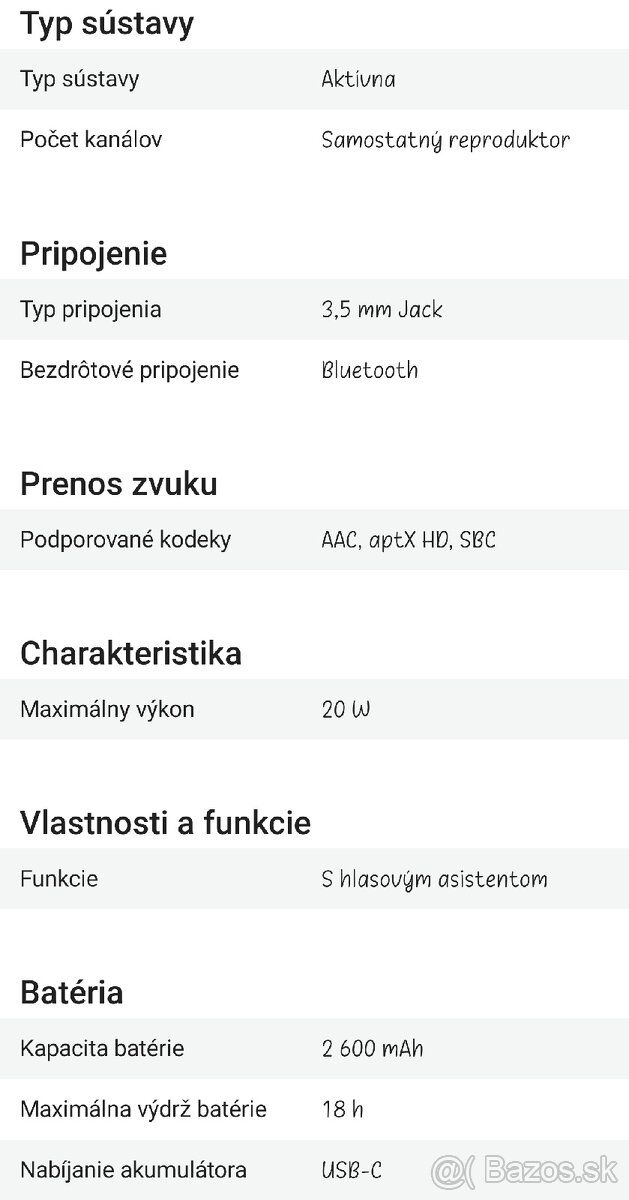
Task: Click the Maximálna výdrž batérie label
Action: [144, 1109]
